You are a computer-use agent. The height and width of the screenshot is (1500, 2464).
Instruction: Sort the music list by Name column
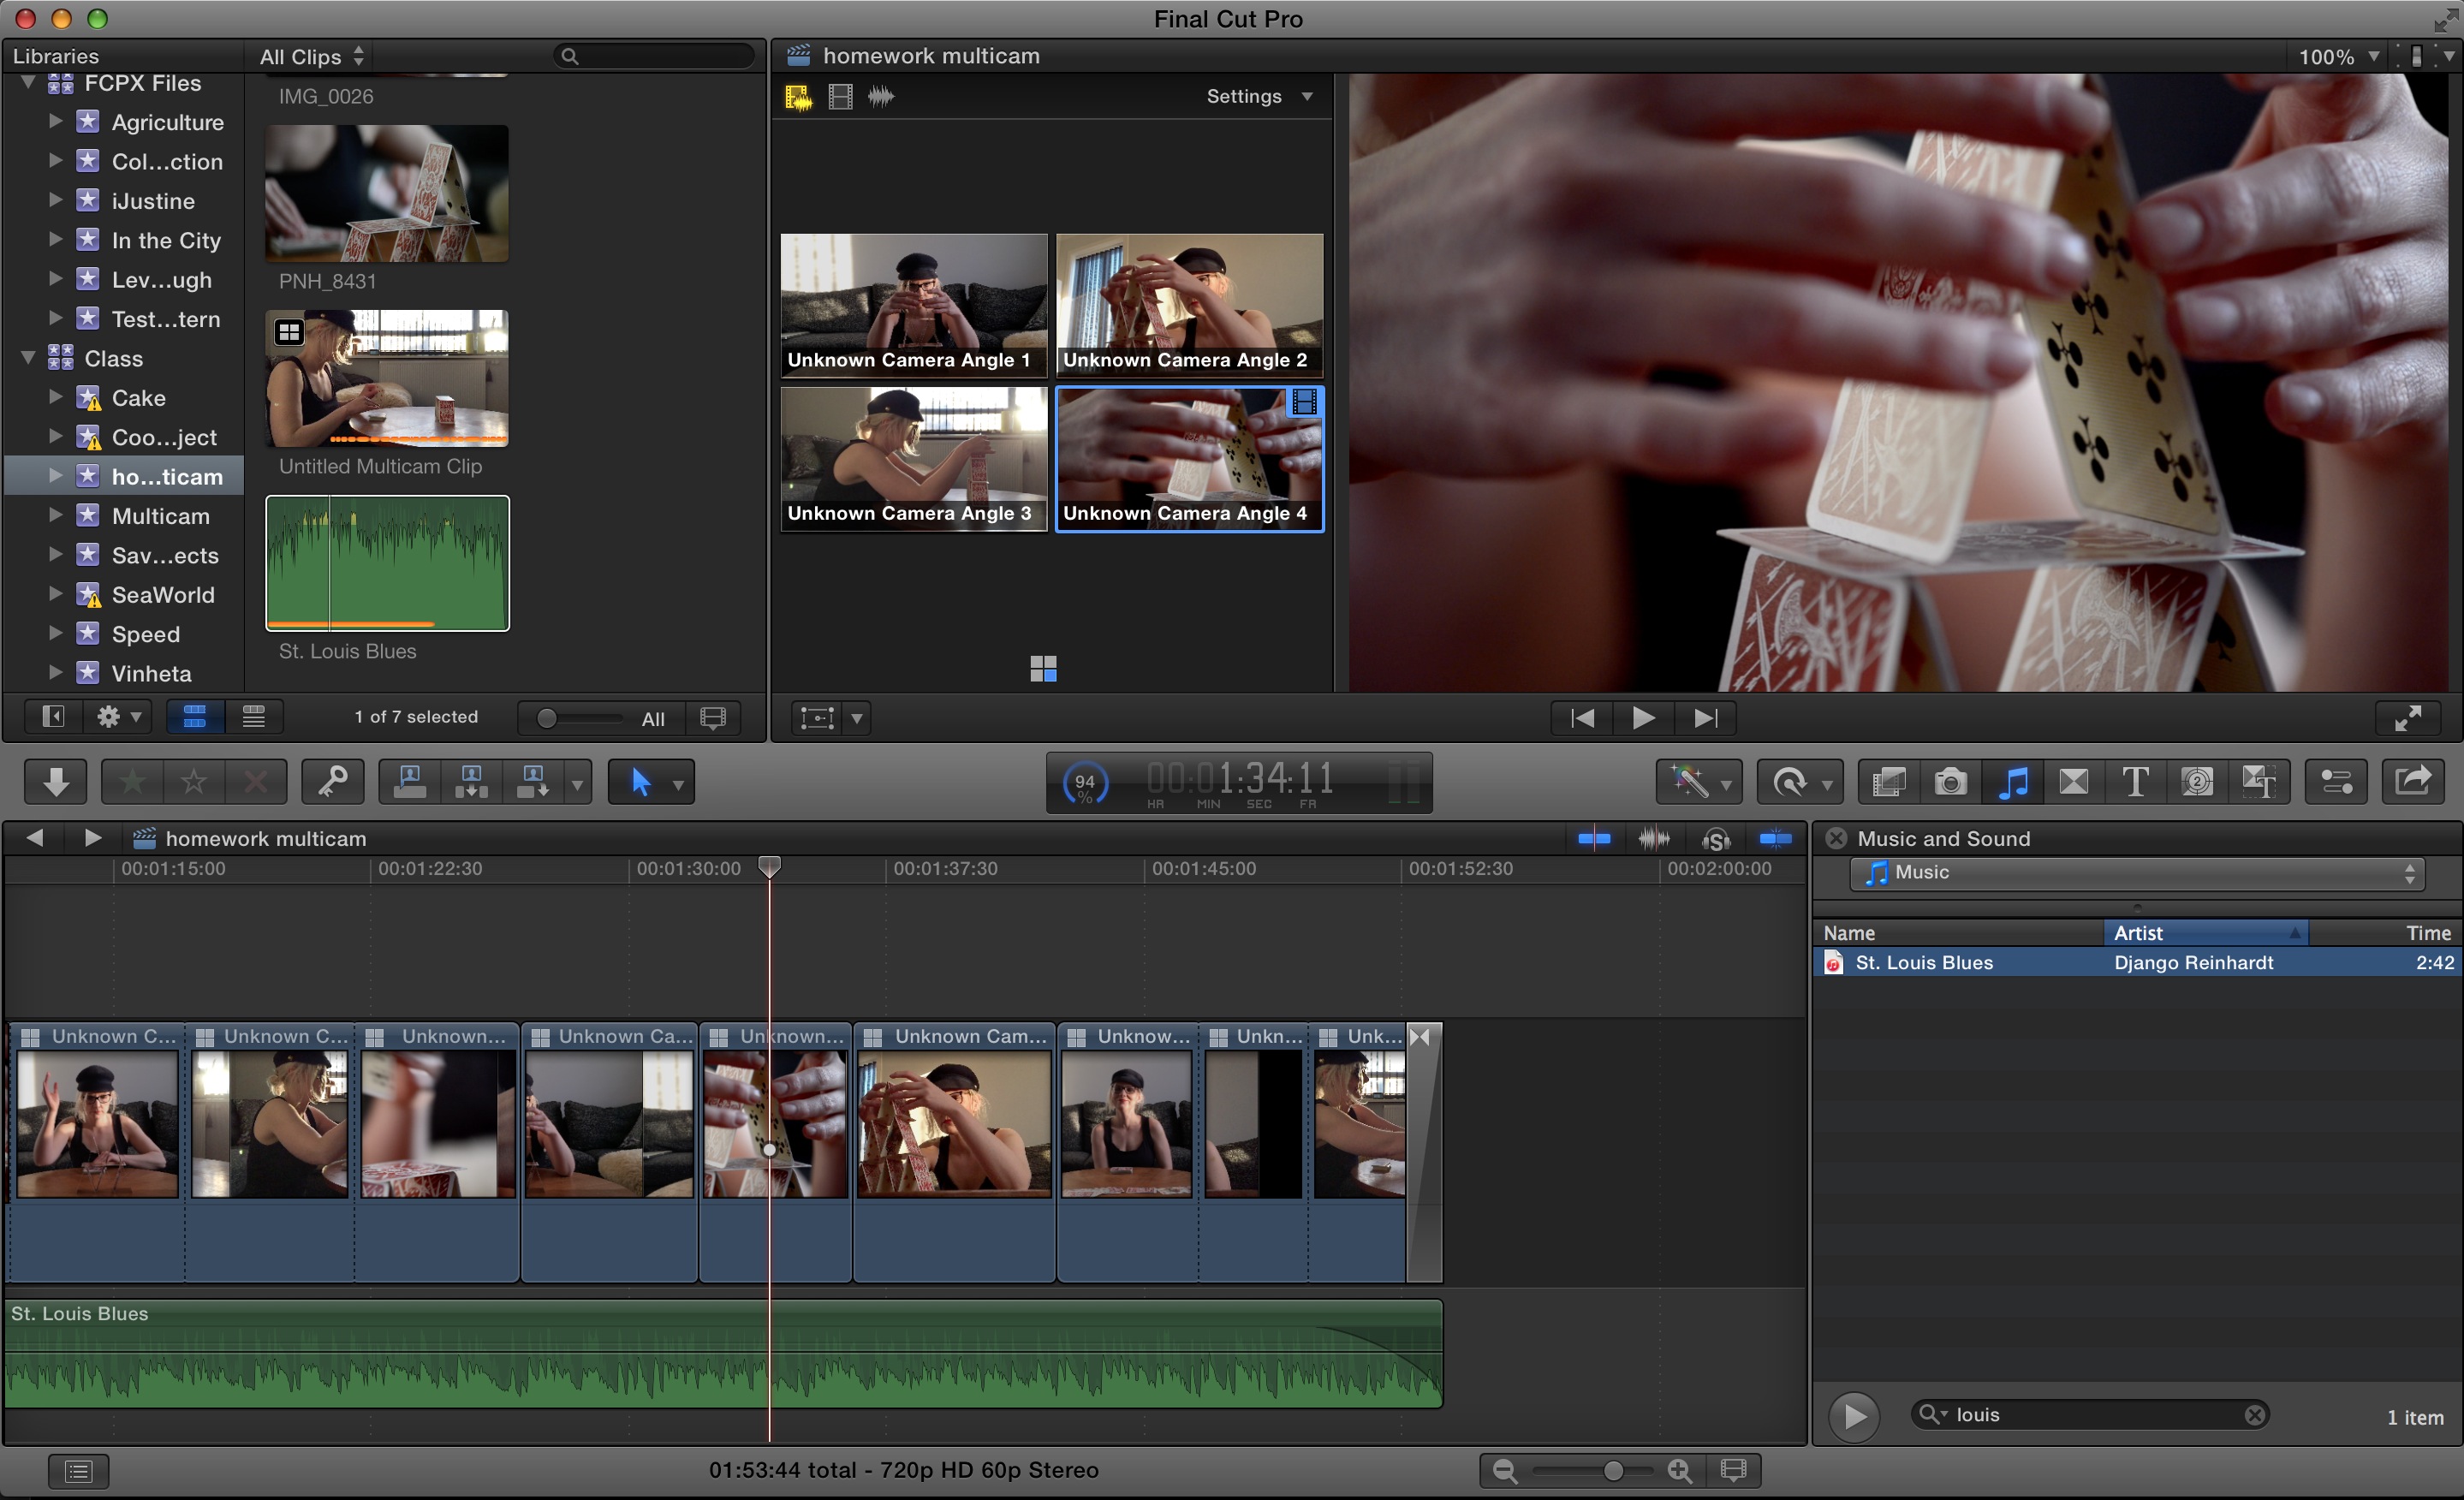(x=1958, y=933)
